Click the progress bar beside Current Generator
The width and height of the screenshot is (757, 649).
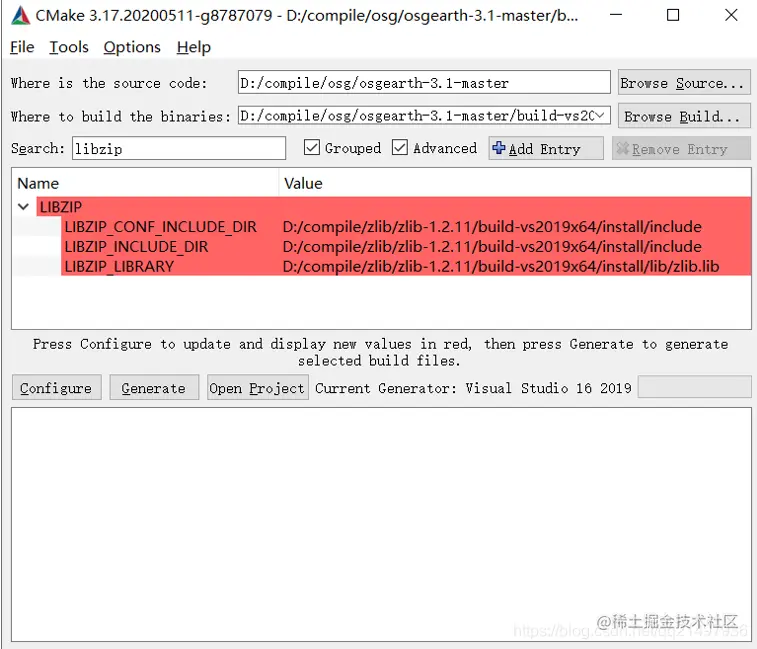694,387
